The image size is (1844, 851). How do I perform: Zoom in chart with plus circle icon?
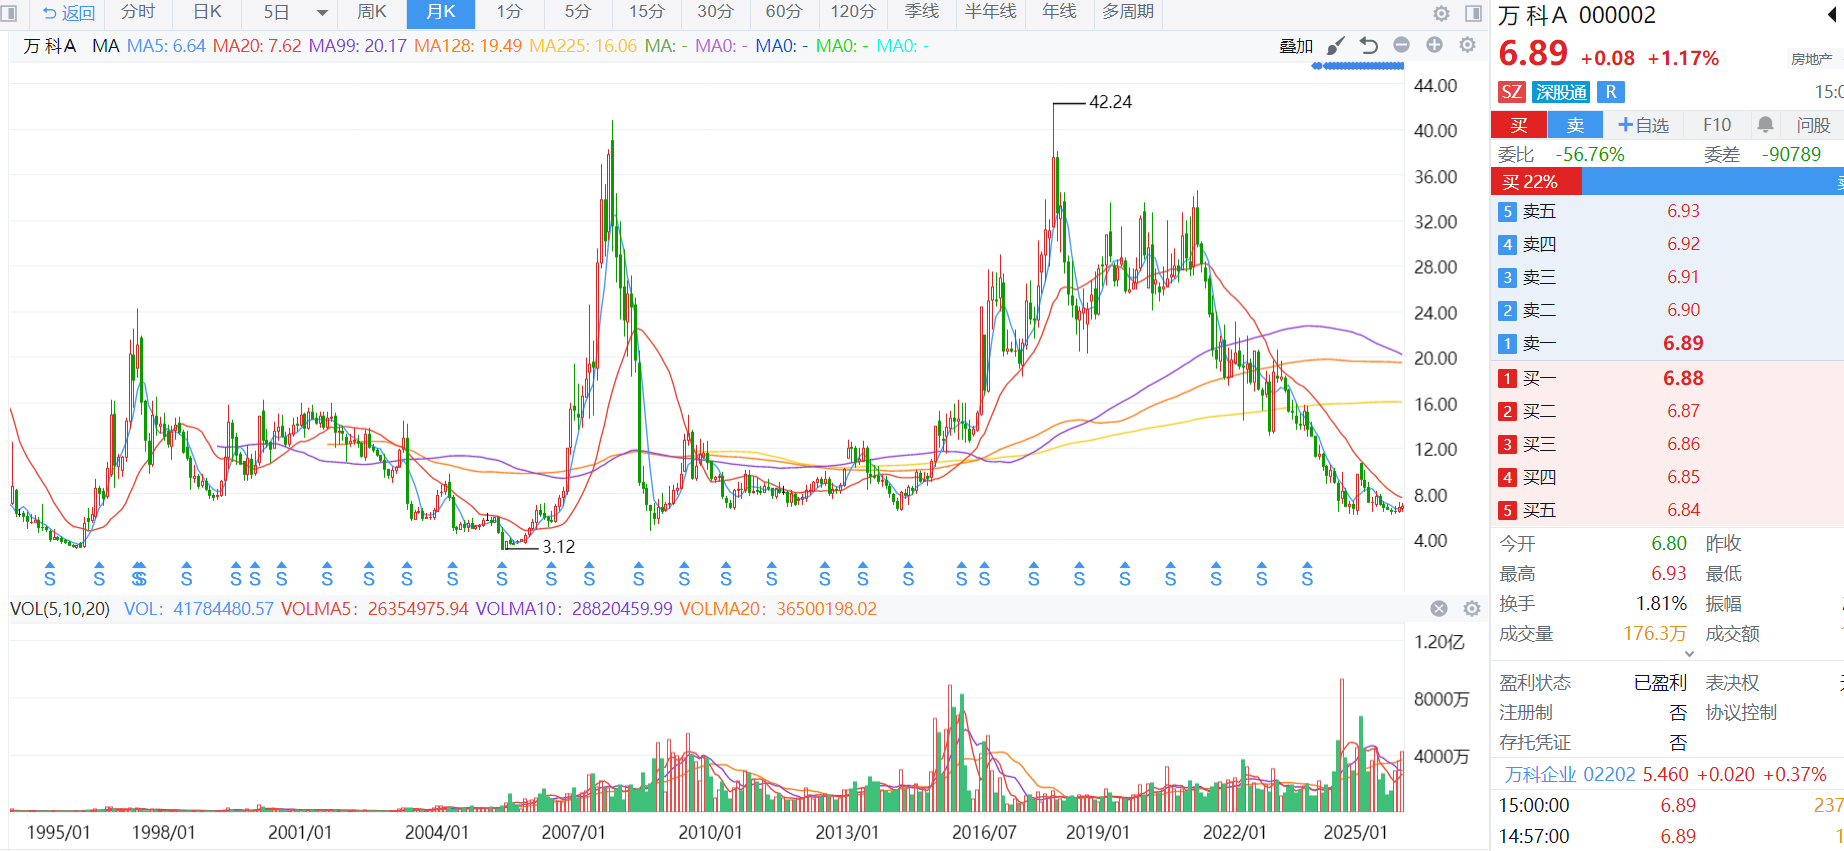pyautogui.click(x=1434, y=45)
